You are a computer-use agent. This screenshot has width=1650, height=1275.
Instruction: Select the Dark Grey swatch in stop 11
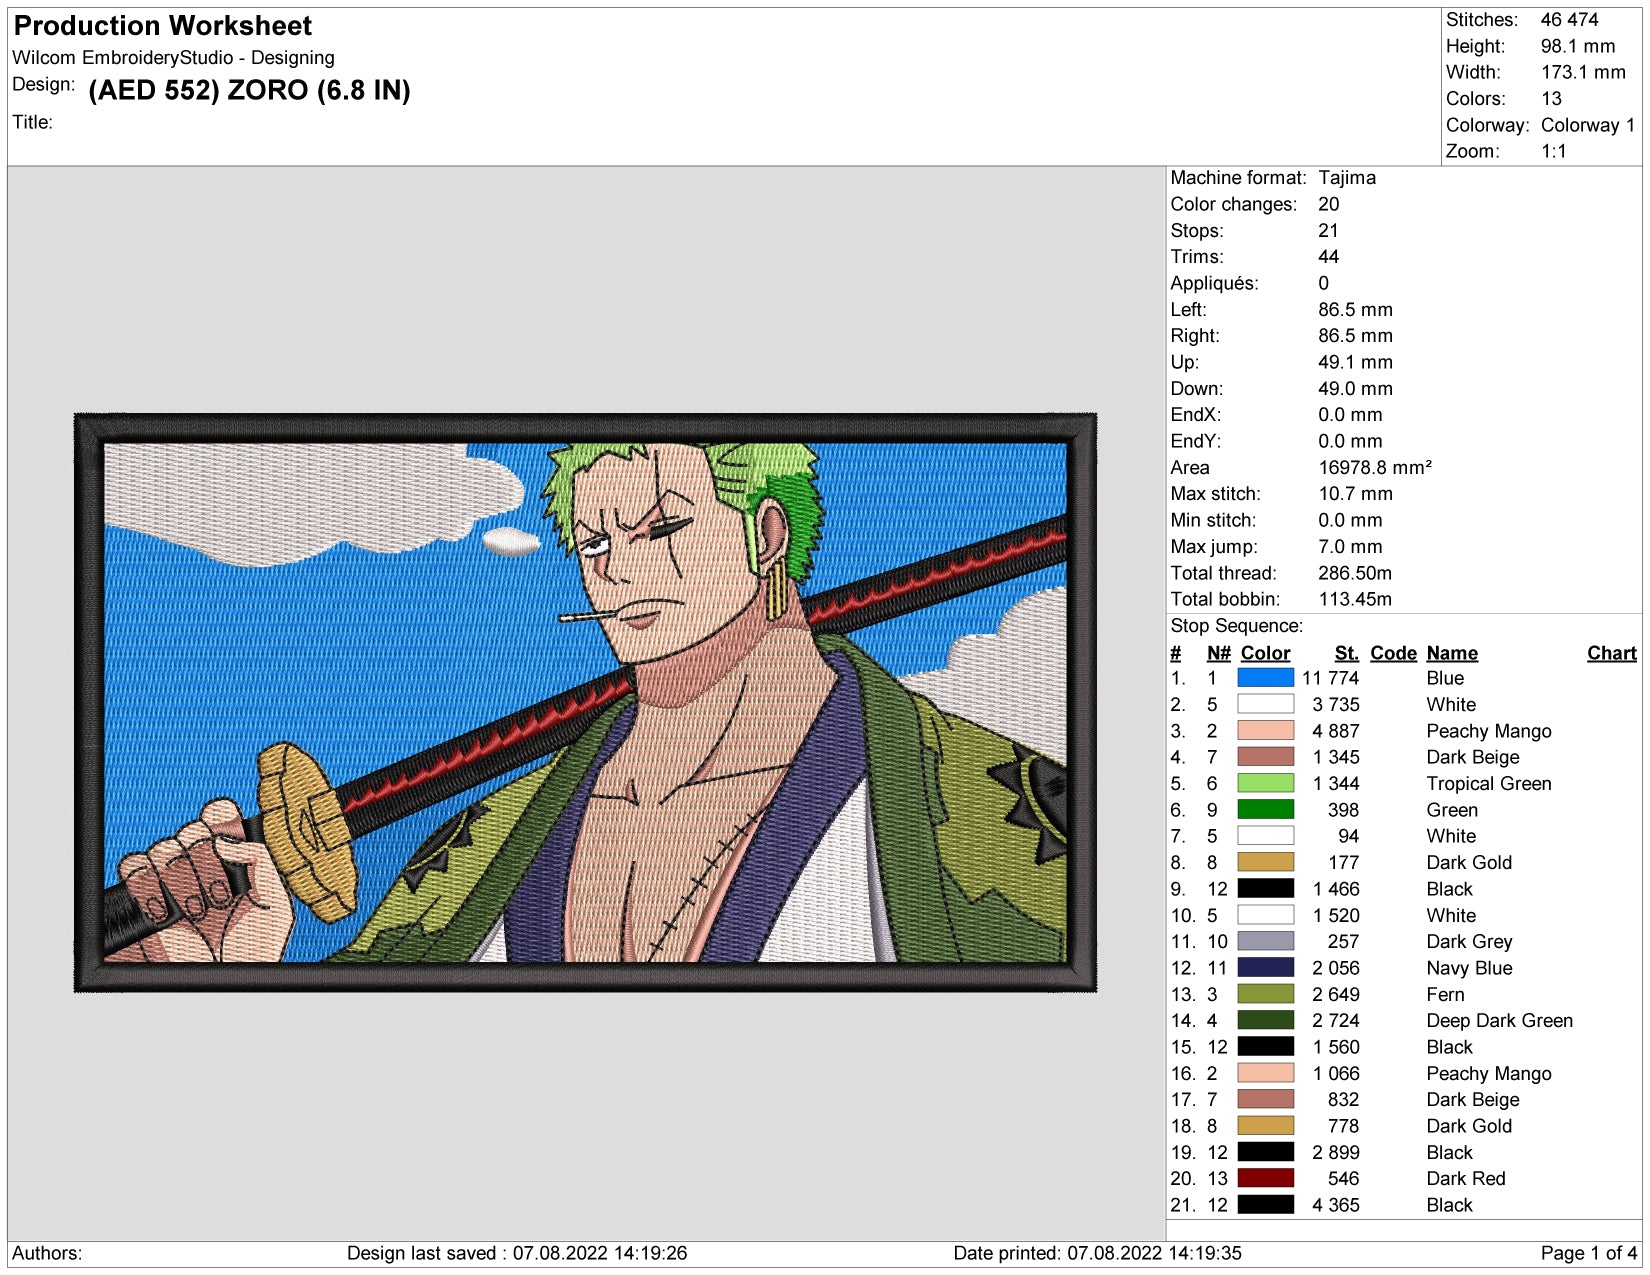coord(1265,941)
